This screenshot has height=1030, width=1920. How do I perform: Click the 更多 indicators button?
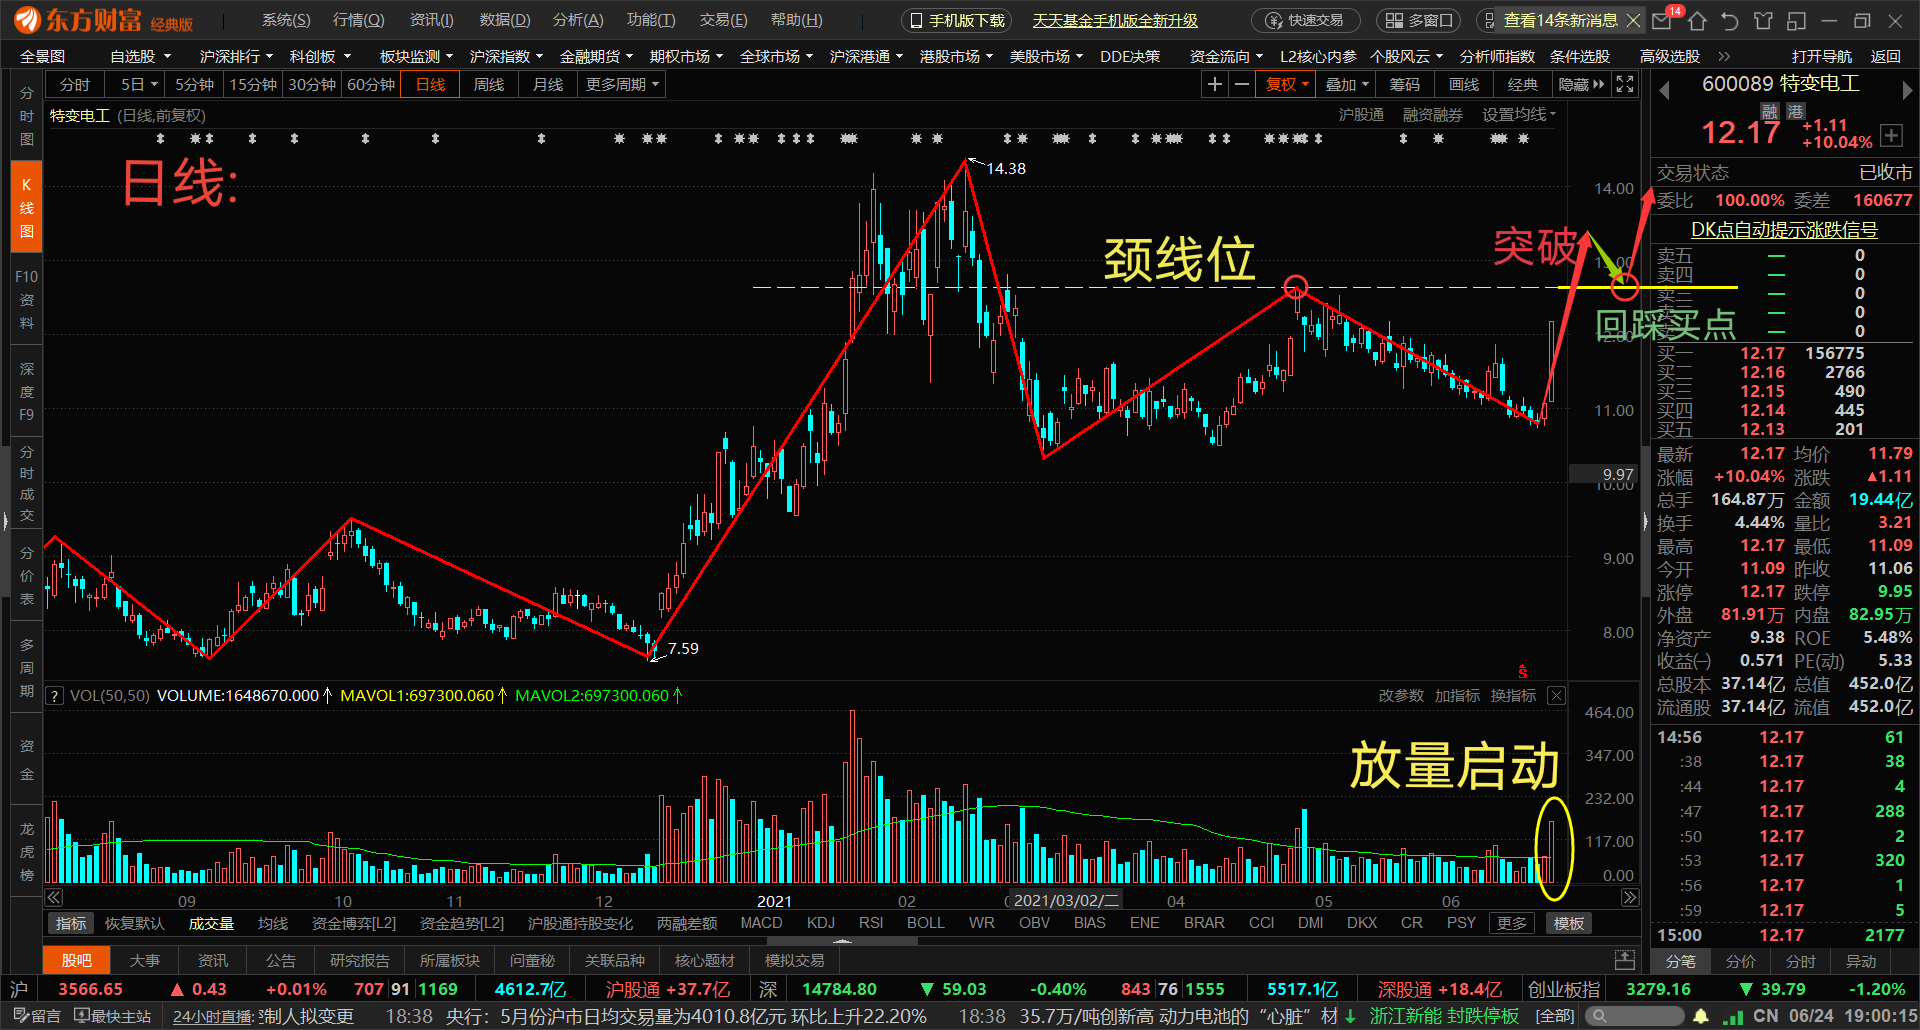click(1512, 923)
